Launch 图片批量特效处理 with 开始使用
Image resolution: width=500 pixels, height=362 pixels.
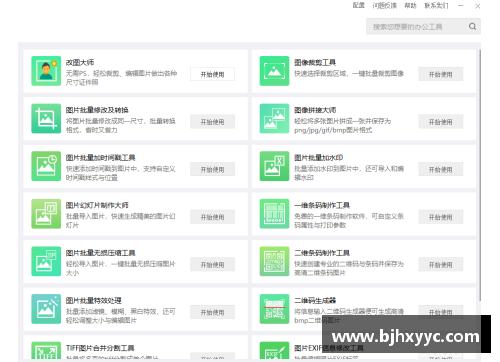(212, 312)
